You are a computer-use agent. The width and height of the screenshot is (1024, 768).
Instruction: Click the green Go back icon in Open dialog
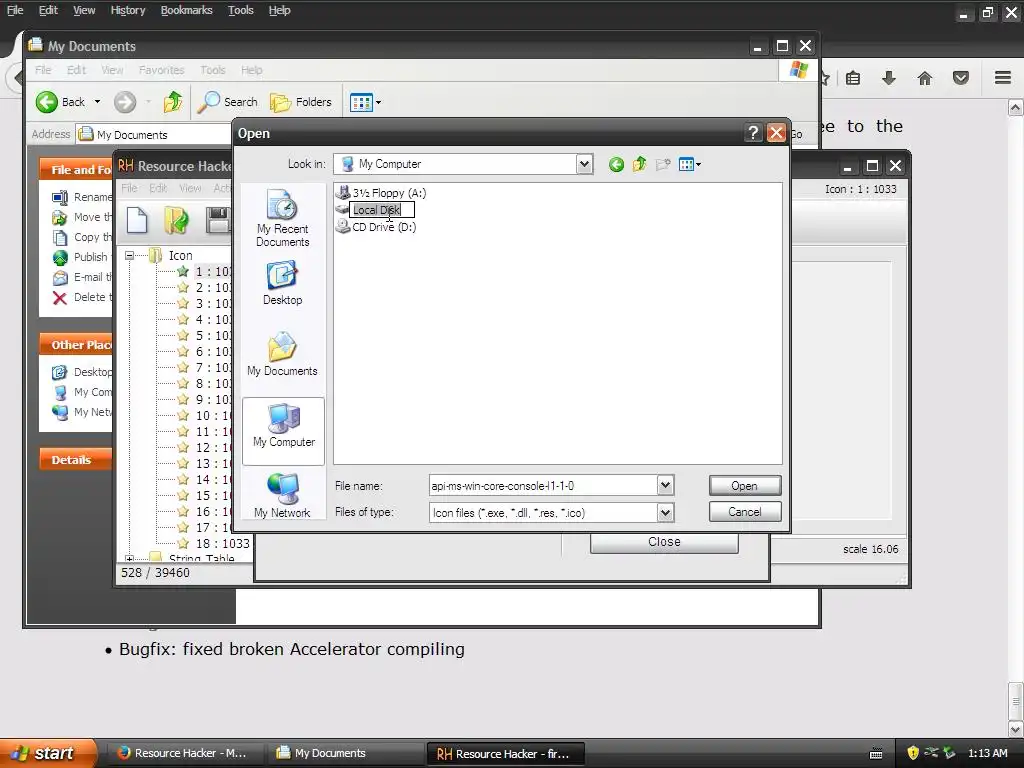[x=616, y=165]
